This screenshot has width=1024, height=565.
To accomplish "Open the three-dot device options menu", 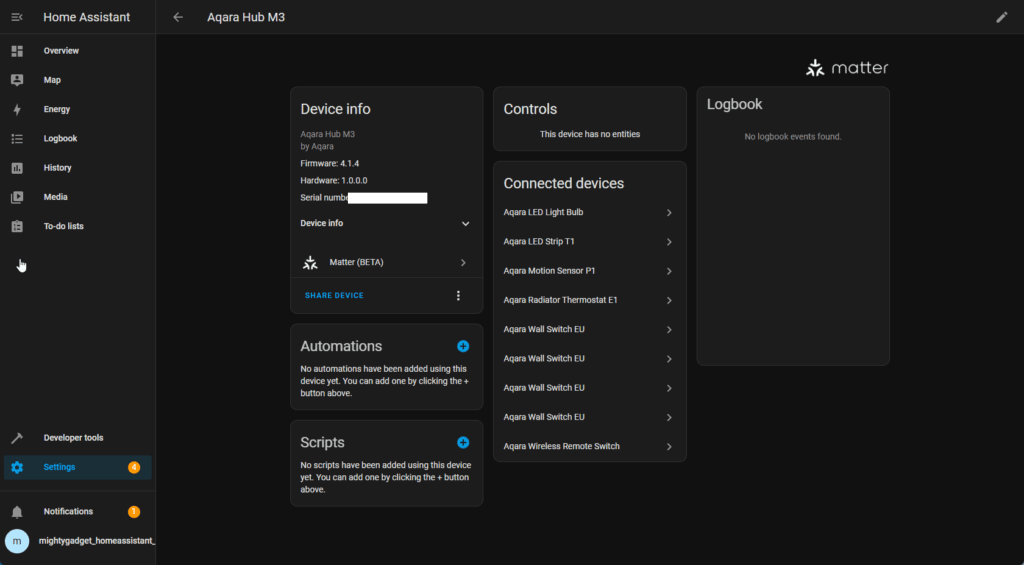I will [x=458, y=296].
